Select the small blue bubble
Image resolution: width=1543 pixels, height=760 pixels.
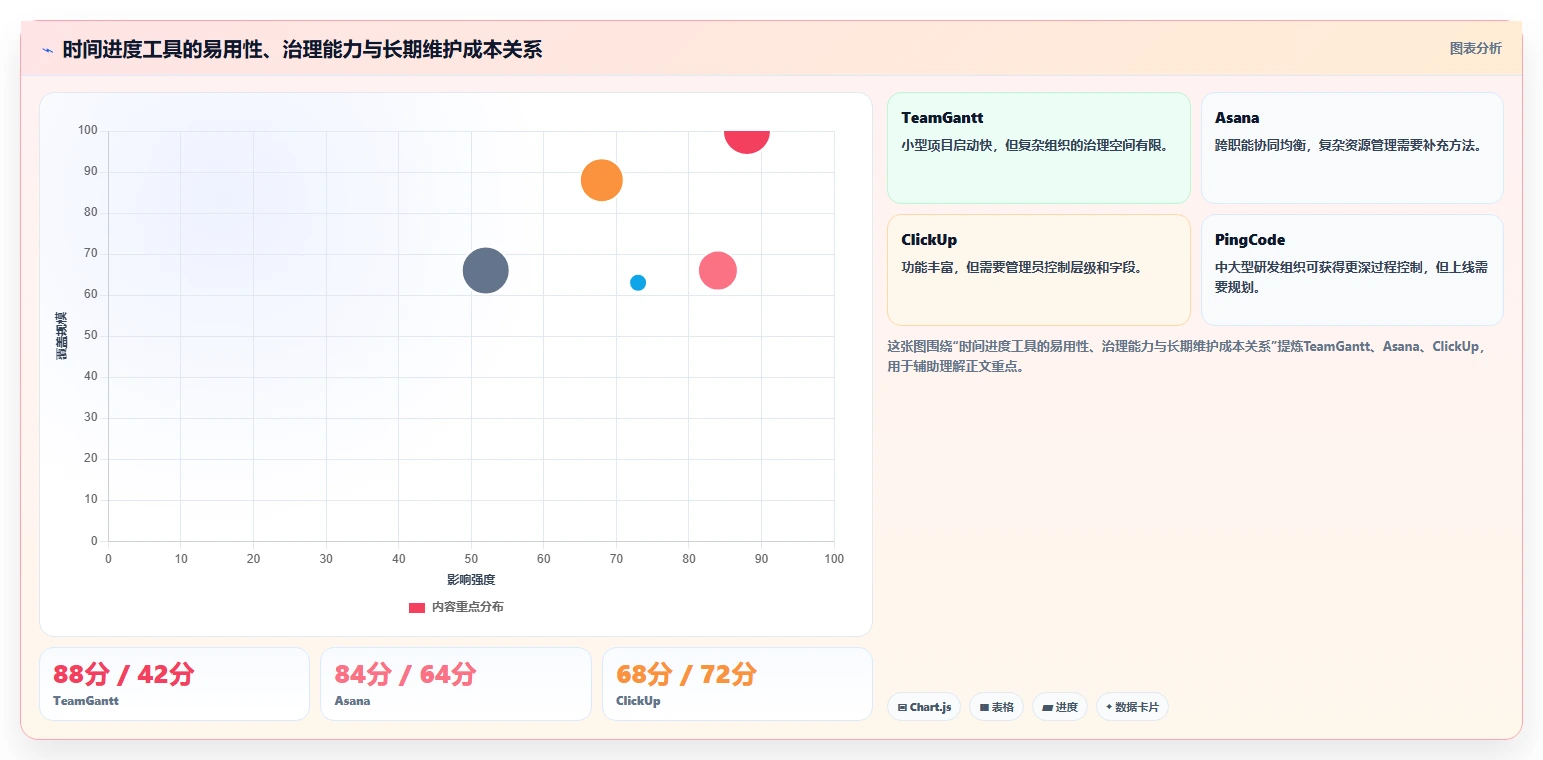[638, 283]
